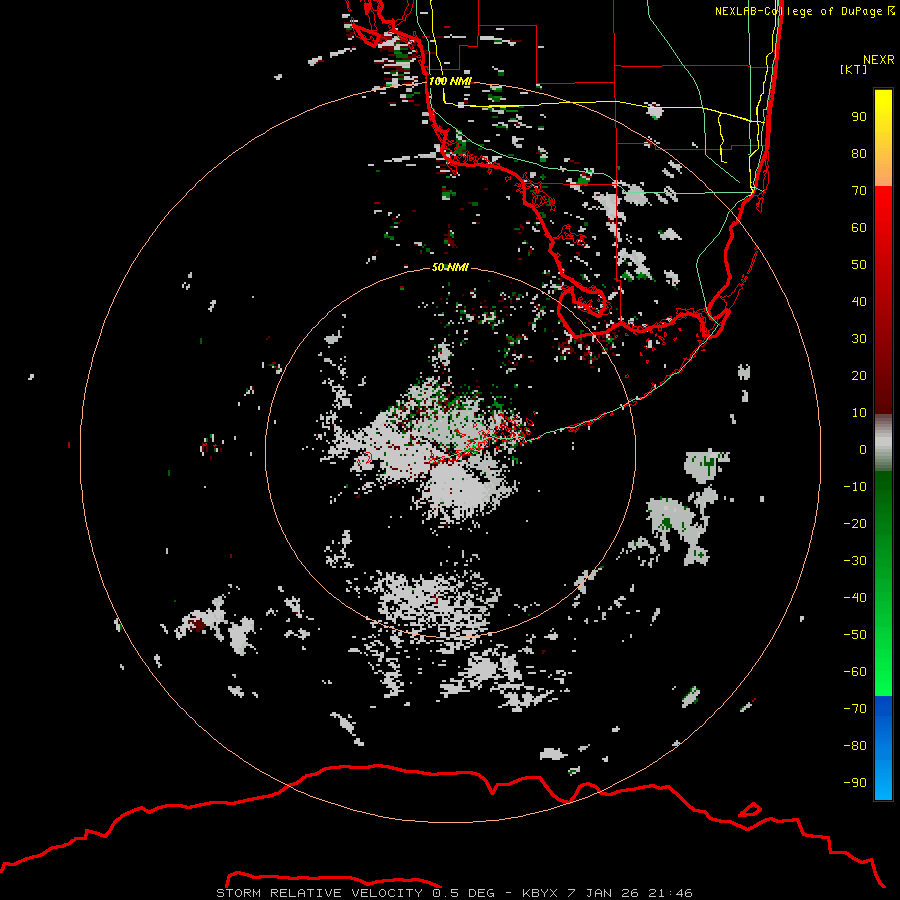Click the "-70" value on the color scale
The image size is (900, 900).
point(855,709)
